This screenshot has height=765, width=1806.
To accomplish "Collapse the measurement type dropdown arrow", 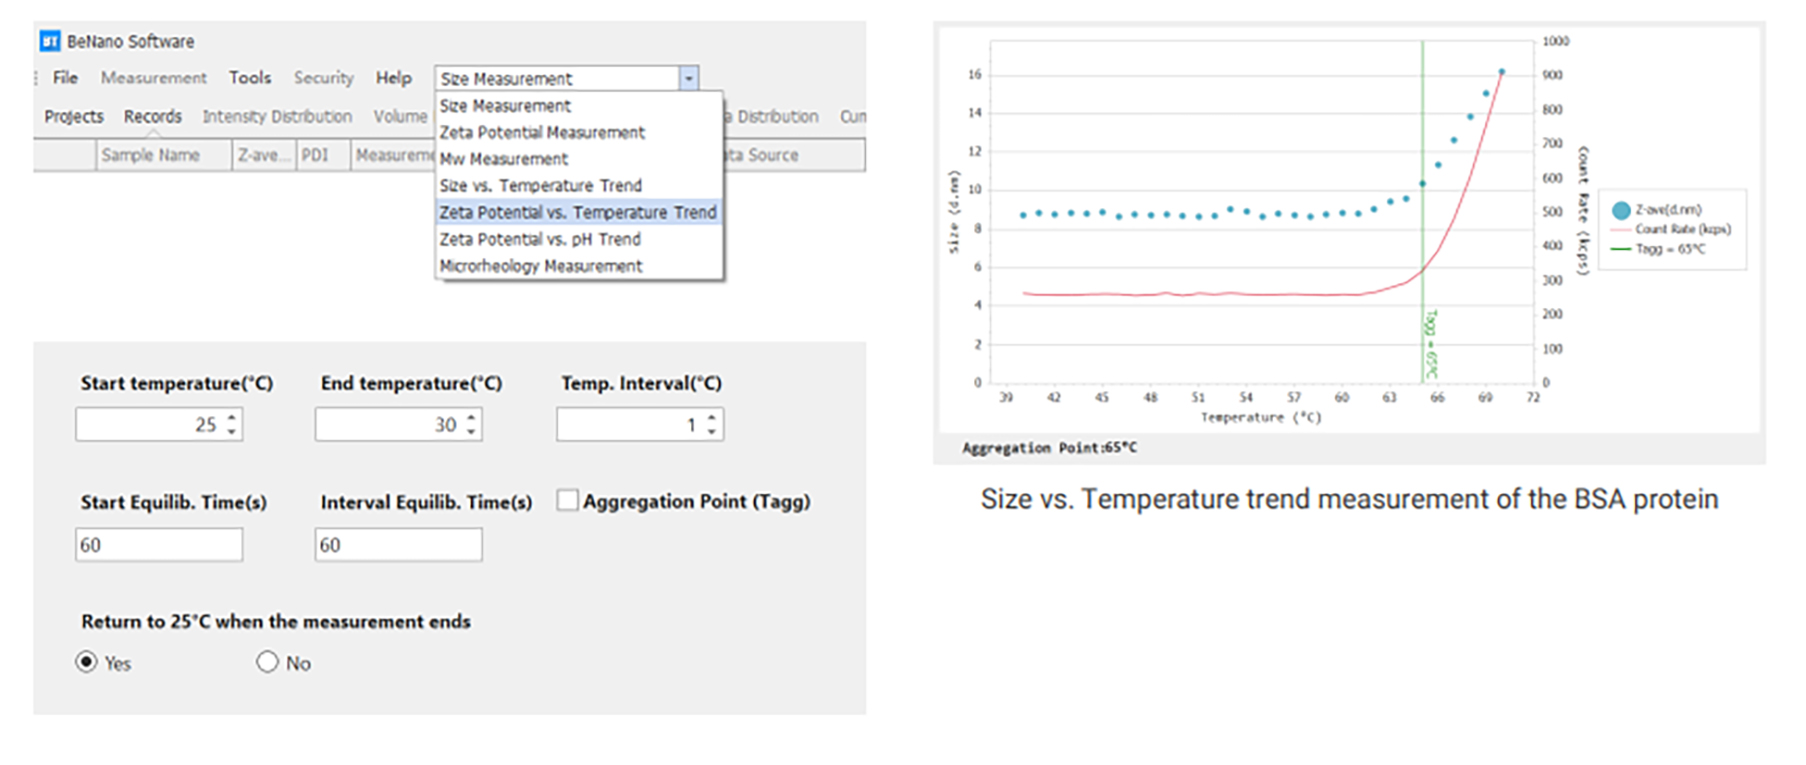I will [x=688, y=78].
